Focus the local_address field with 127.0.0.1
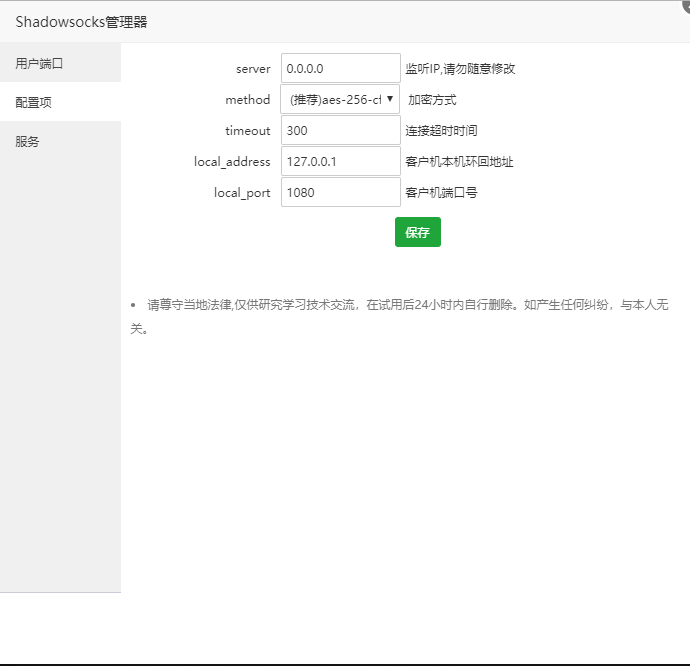The height and width of the screenshot is (666, 690). (341, 162)
